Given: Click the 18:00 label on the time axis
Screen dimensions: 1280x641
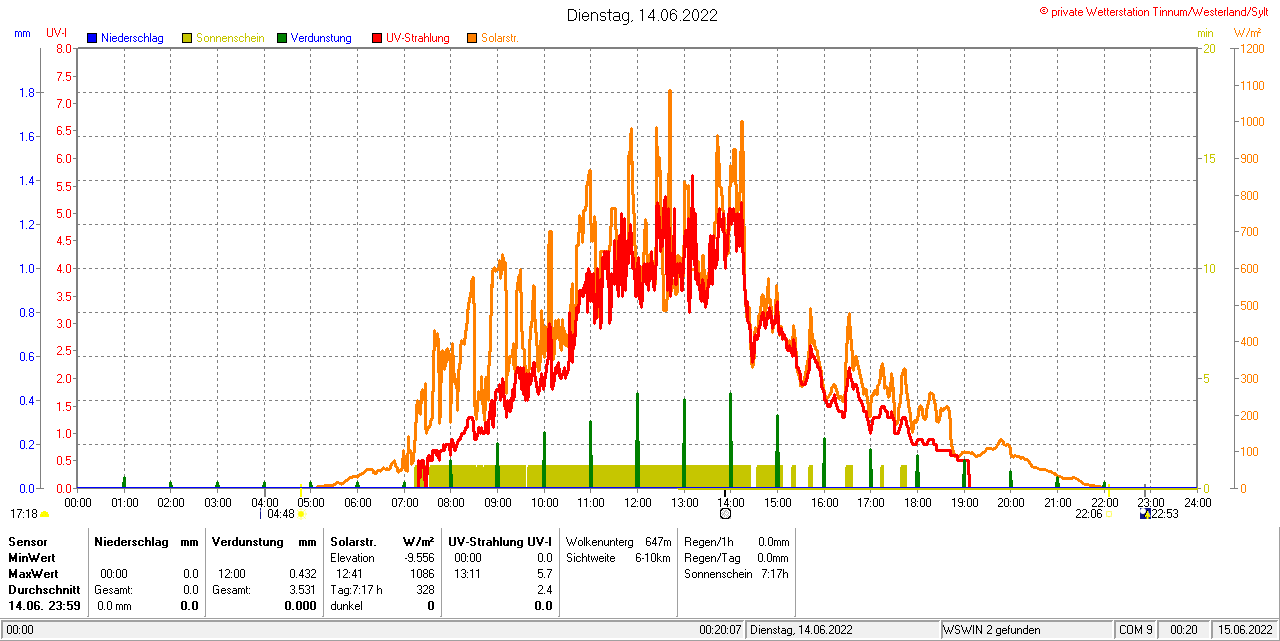Looking at the screenshot, I should (917, 502).
